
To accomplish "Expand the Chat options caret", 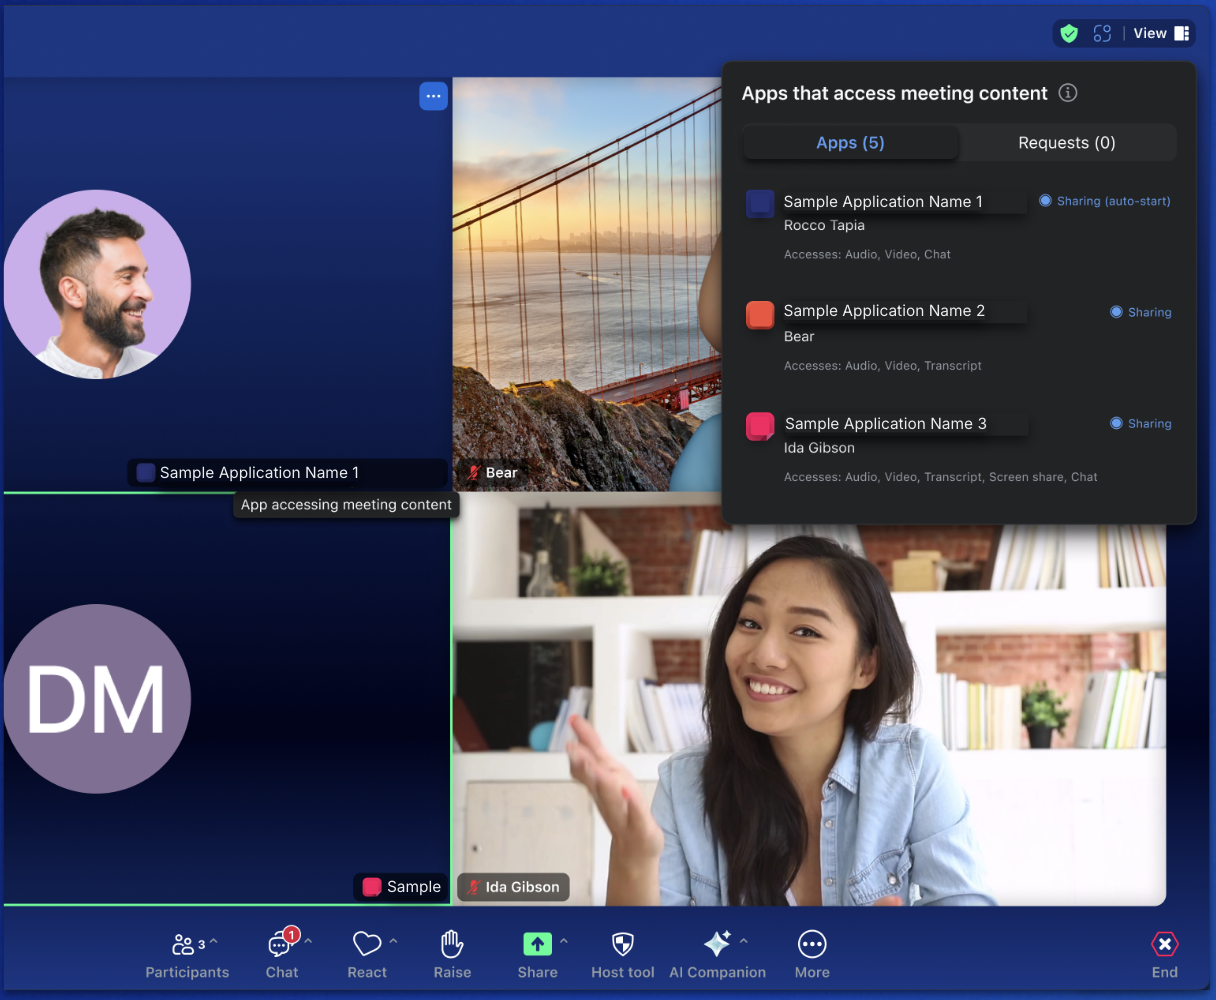I will (x=308, y=942).
